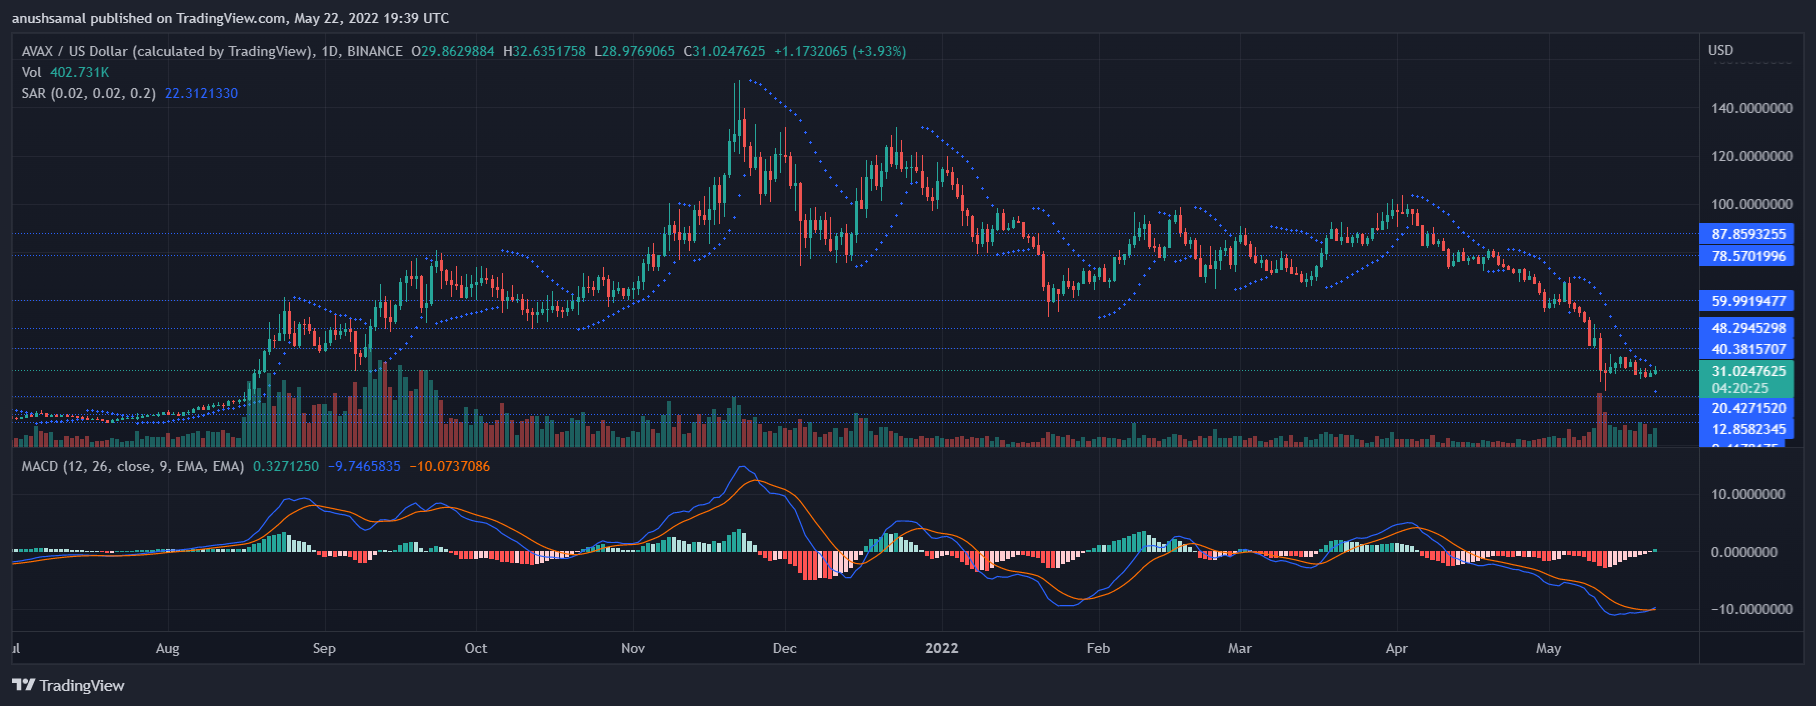Click the 48.2945298 price level label
This screenshot has width=1816, height=706.
(x=1748, y=328)
